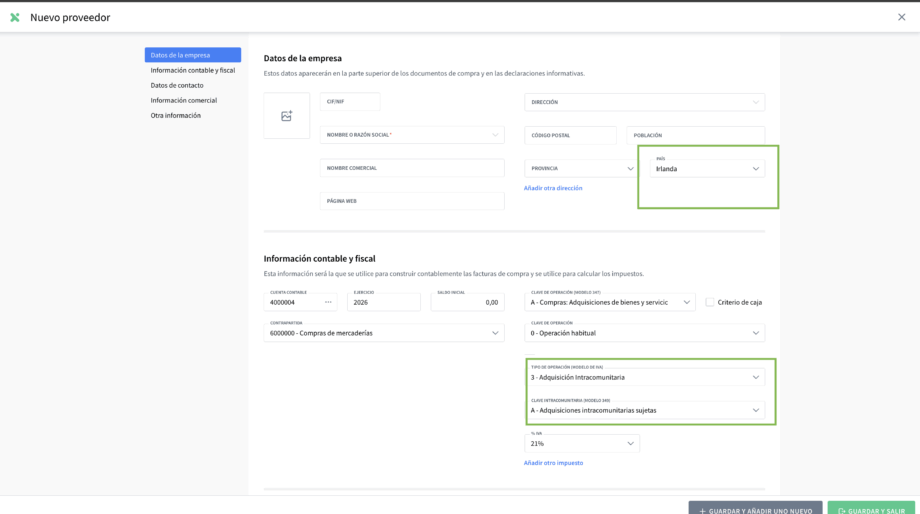Go to Información contable y fiscal section
The image size is (920, 514).
coord(192,70)
